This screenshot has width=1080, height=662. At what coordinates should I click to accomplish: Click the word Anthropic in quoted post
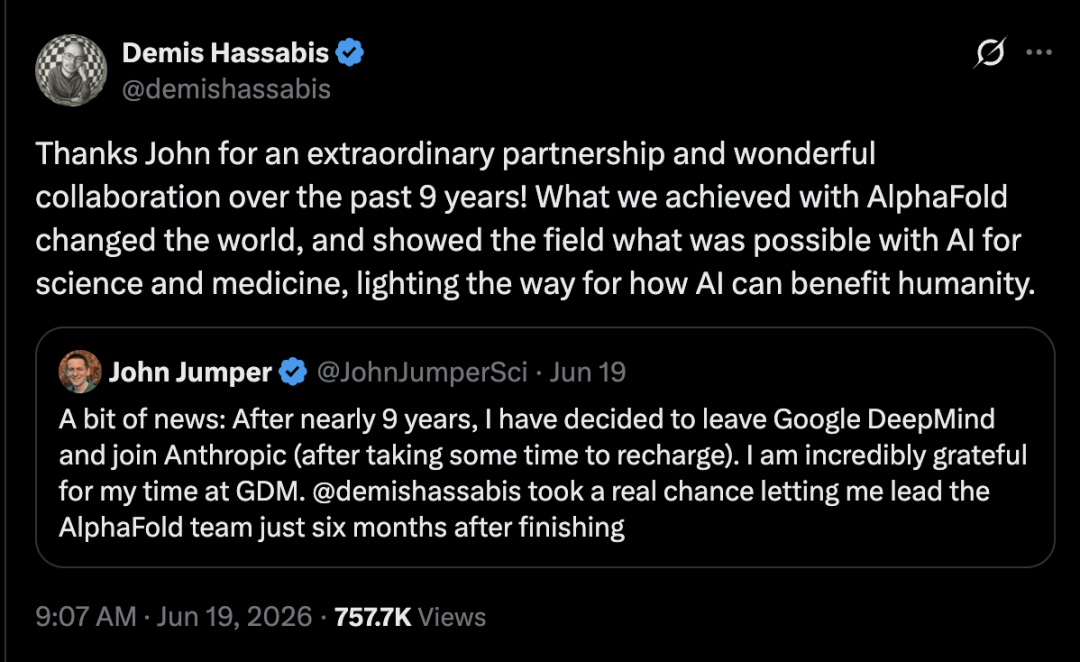tap(225, 455)
